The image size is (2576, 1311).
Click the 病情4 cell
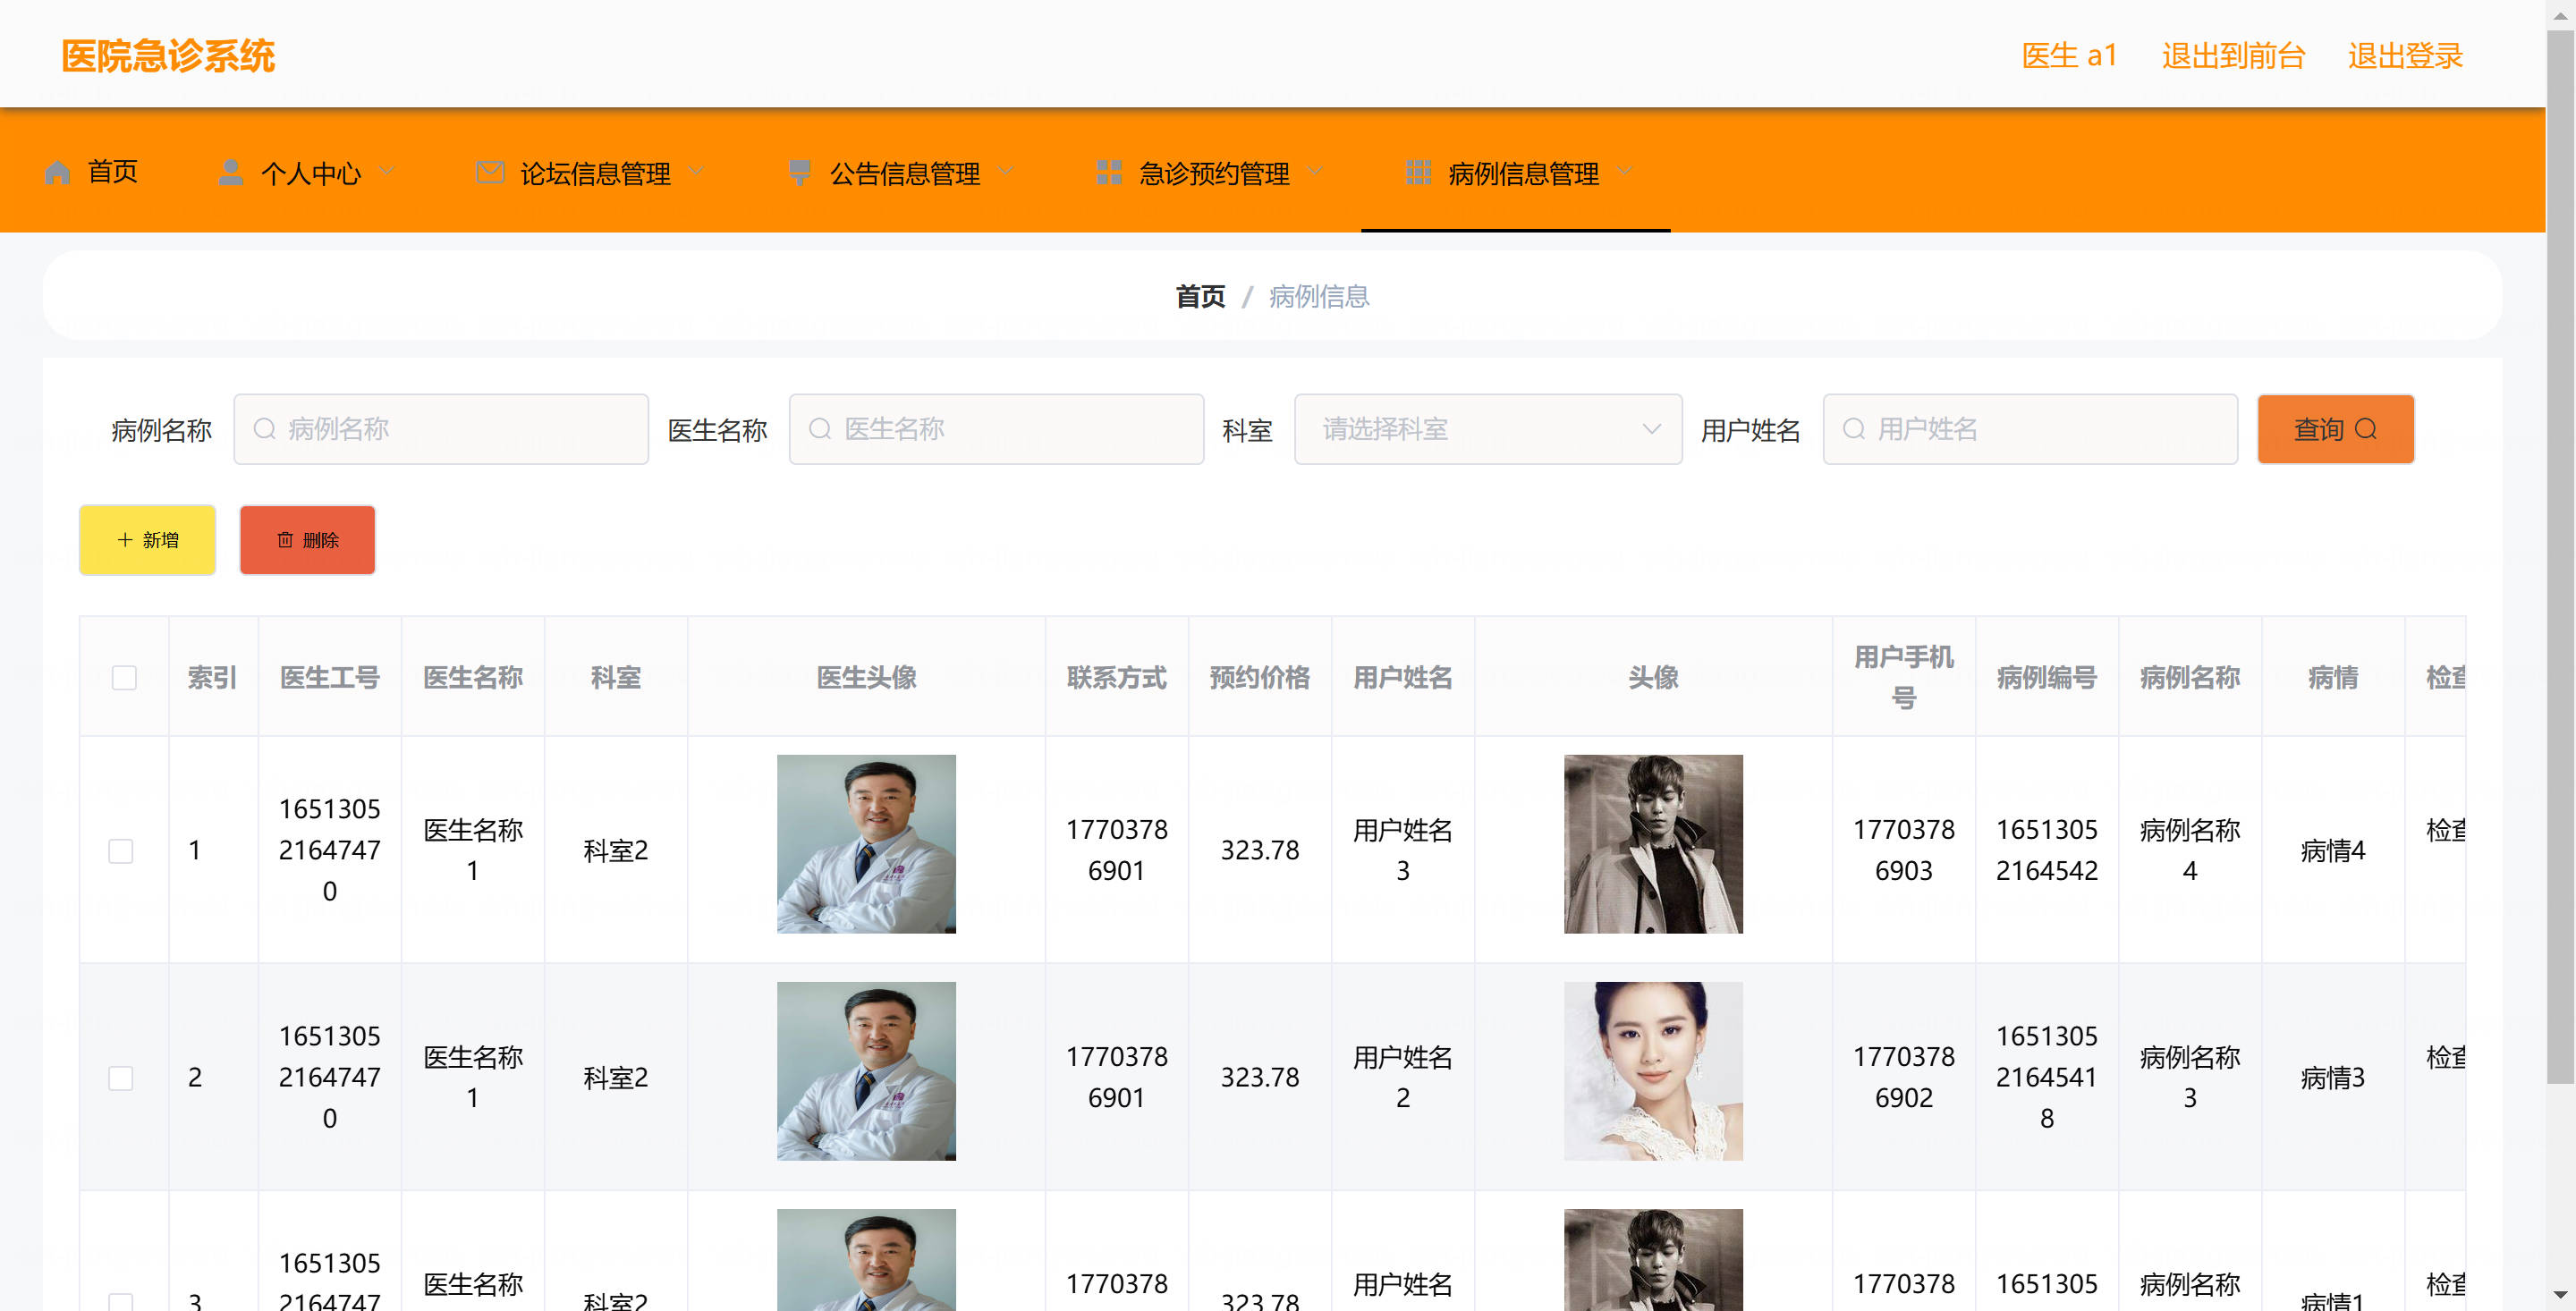[x=2333, y=850]
